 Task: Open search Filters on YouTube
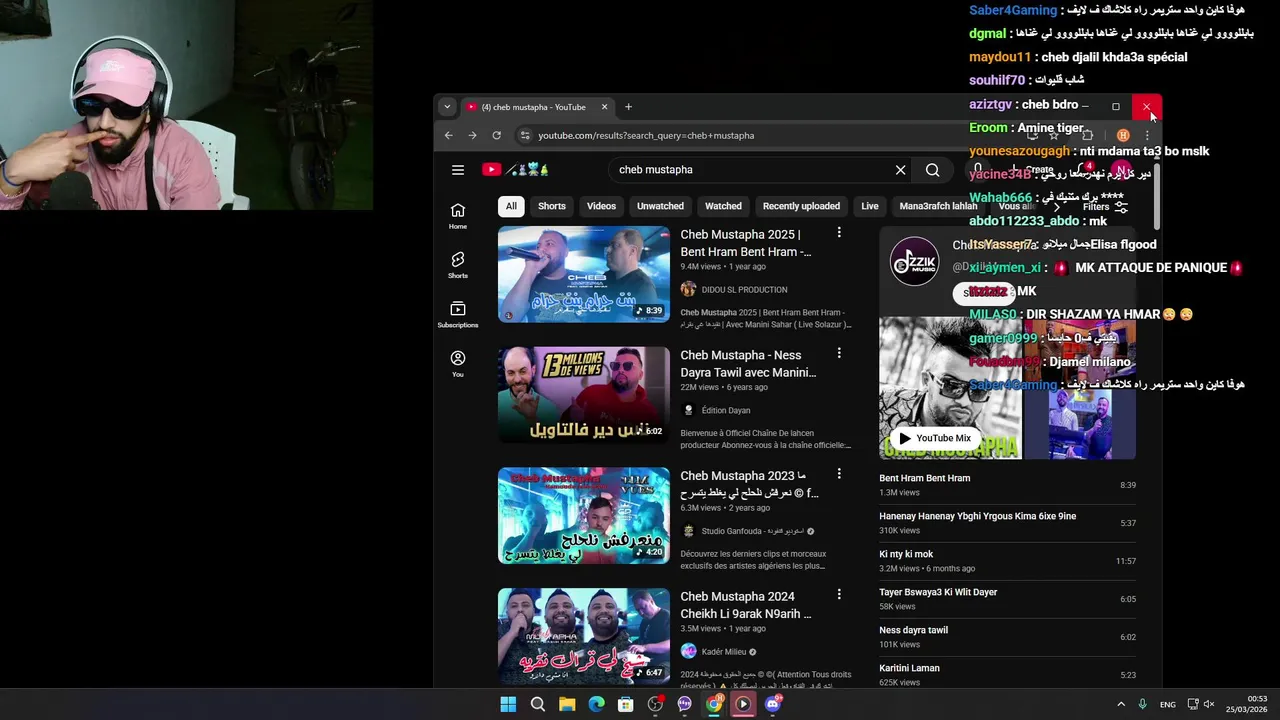coord(1105,207)
